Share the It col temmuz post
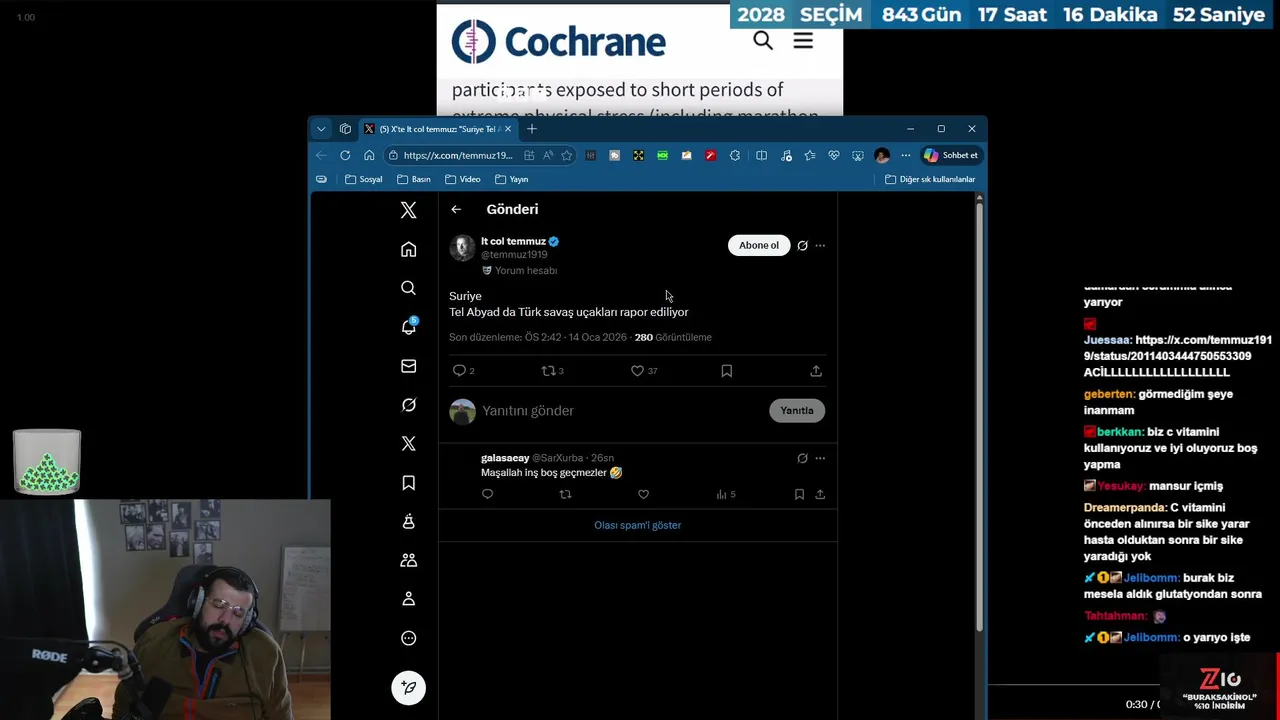Viewport: 1280px width, 720px height. tap(816, 370)
